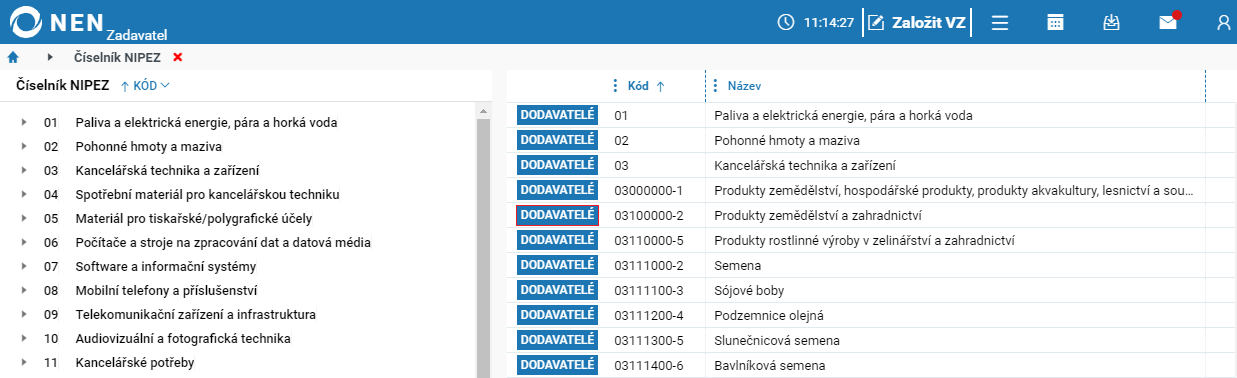Expand tree node 04 Spotřební materiál
This screenshot has width=1237, height=378.
[x=24, y=195]
